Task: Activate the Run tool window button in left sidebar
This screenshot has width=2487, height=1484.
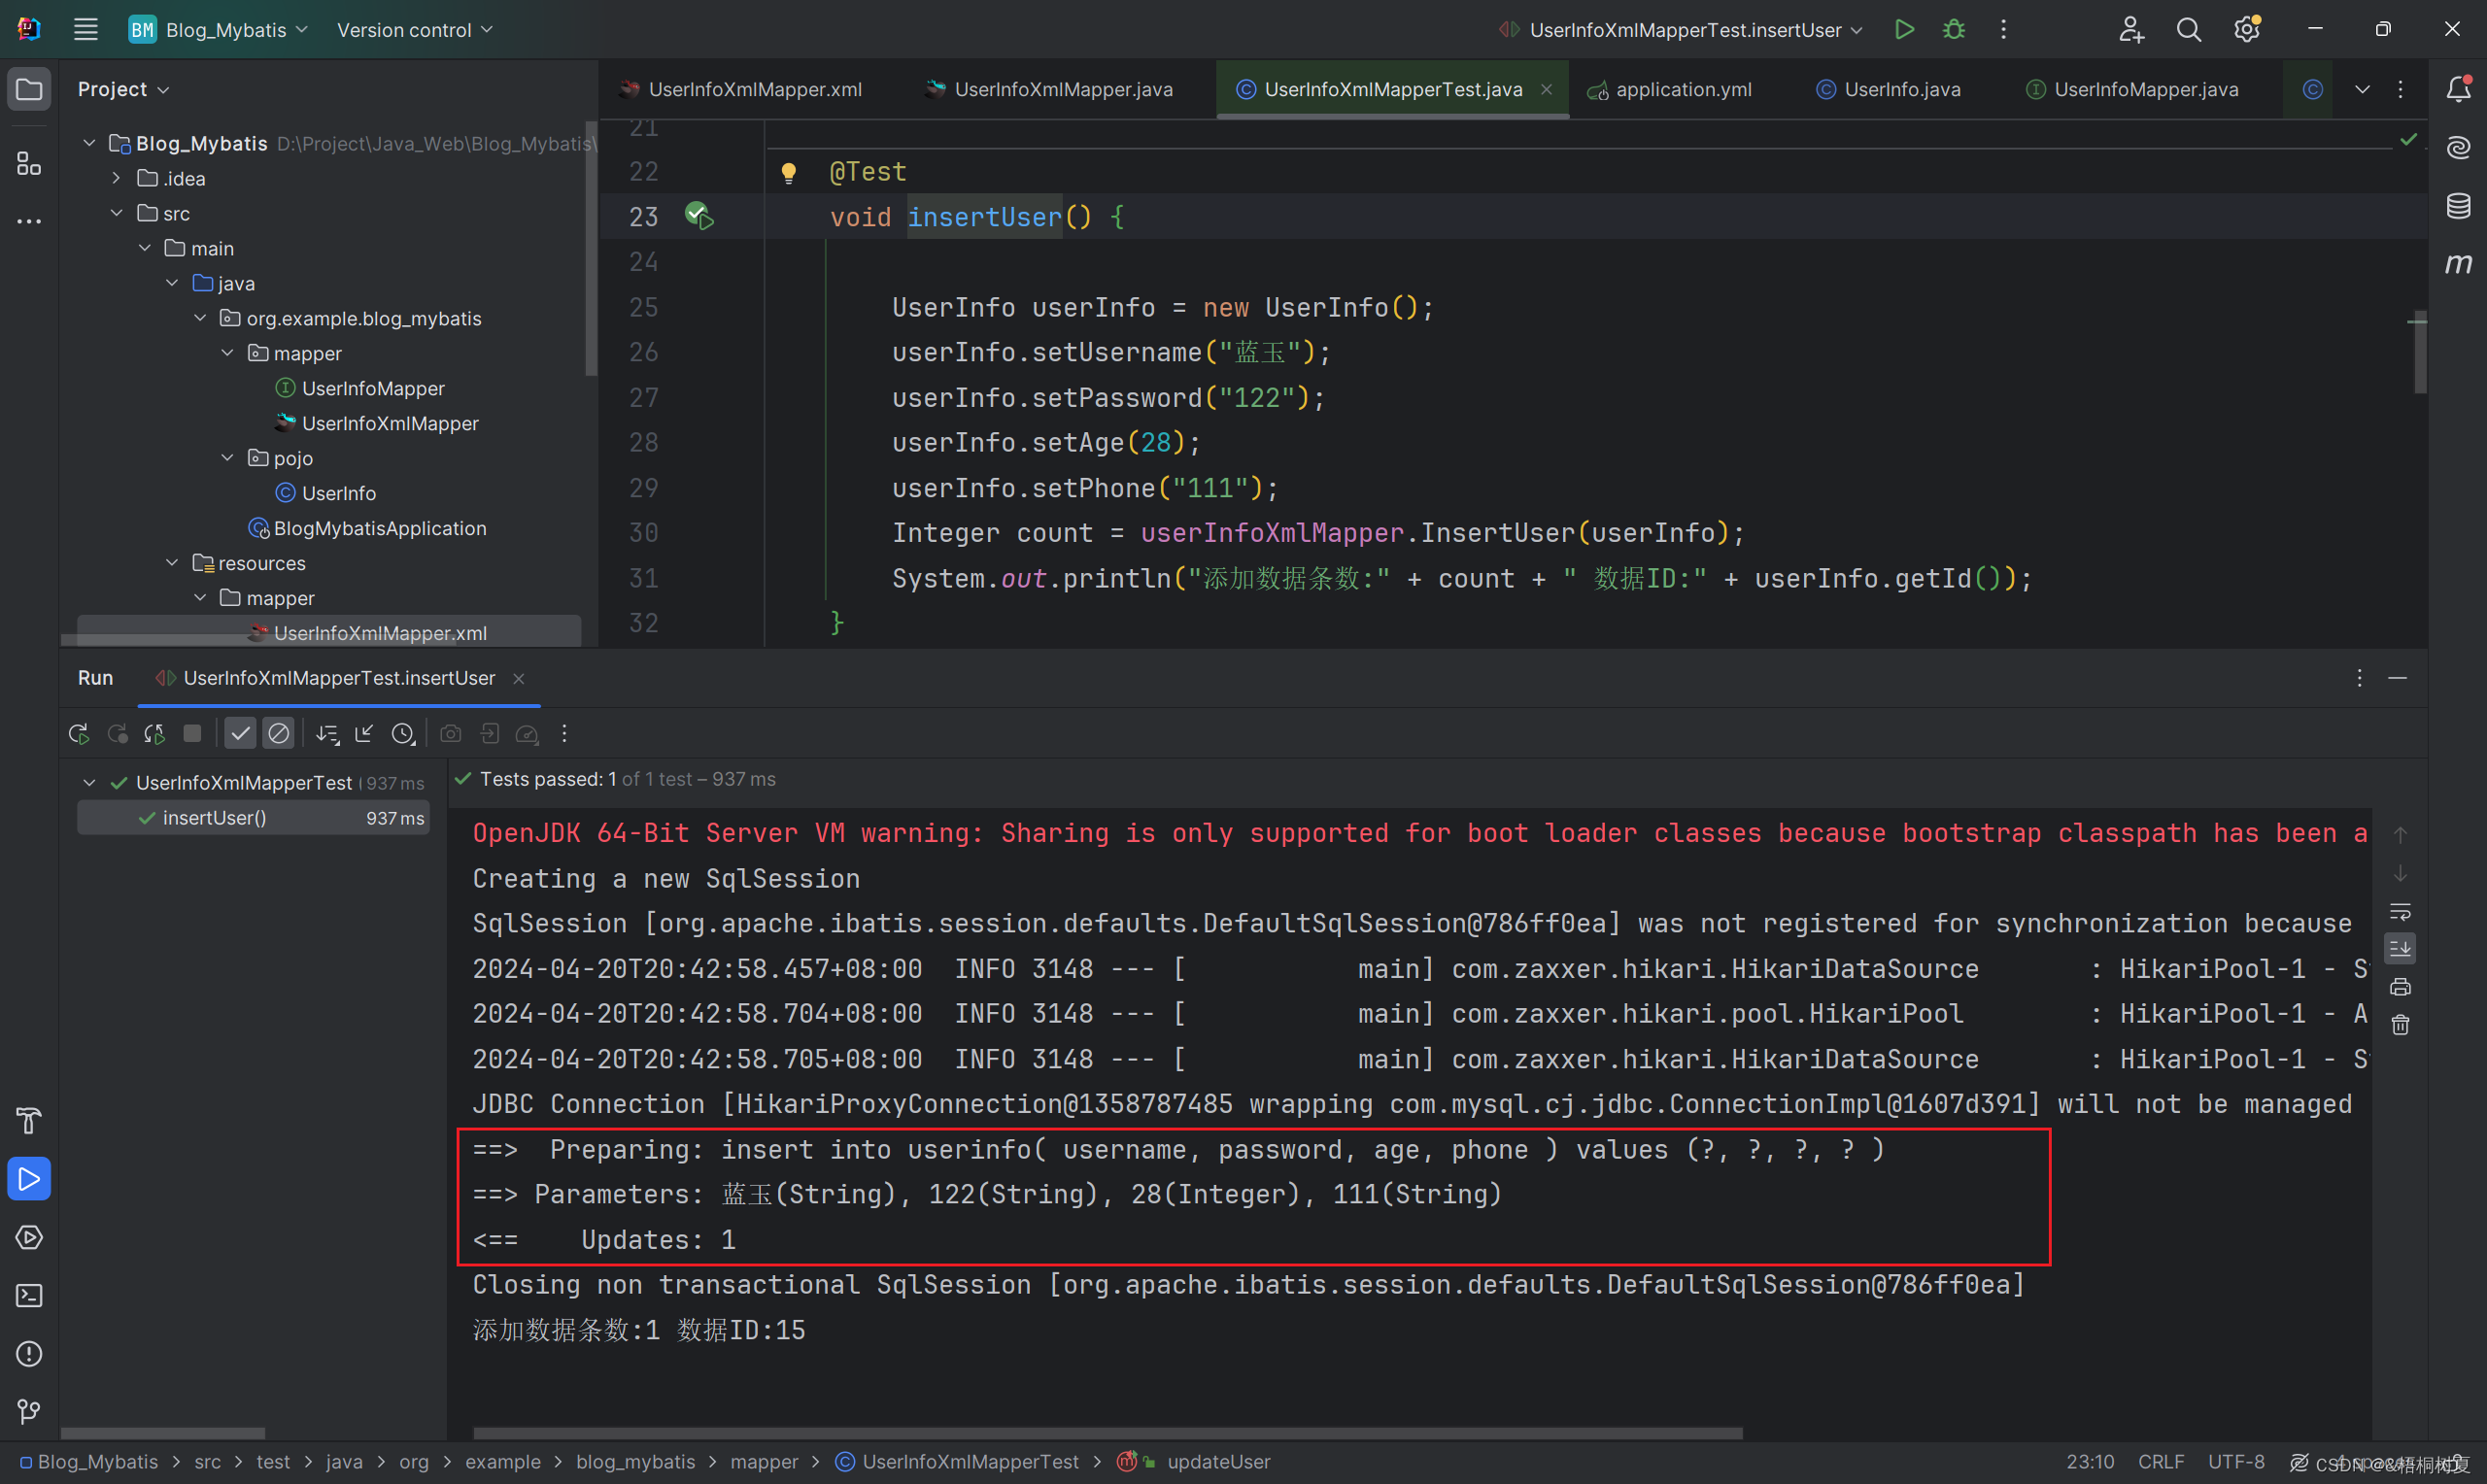Action: [29, 1179]
